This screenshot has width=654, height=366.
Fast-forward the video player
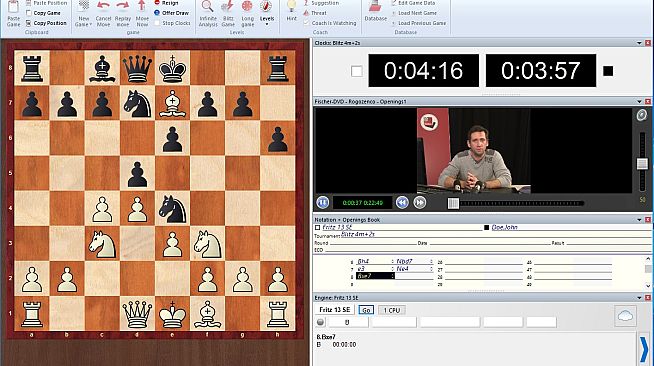point(420,203)
